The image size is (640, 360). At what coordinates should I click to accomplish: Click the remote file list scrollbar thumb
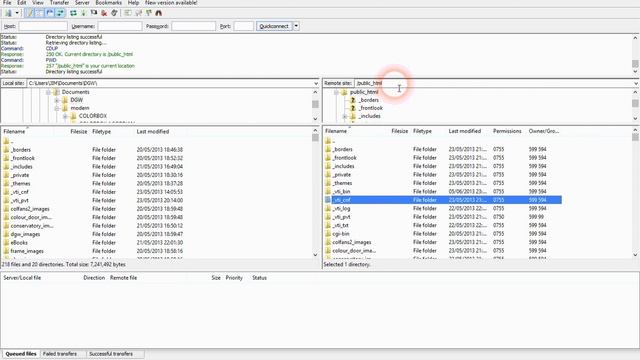point(635,137)
